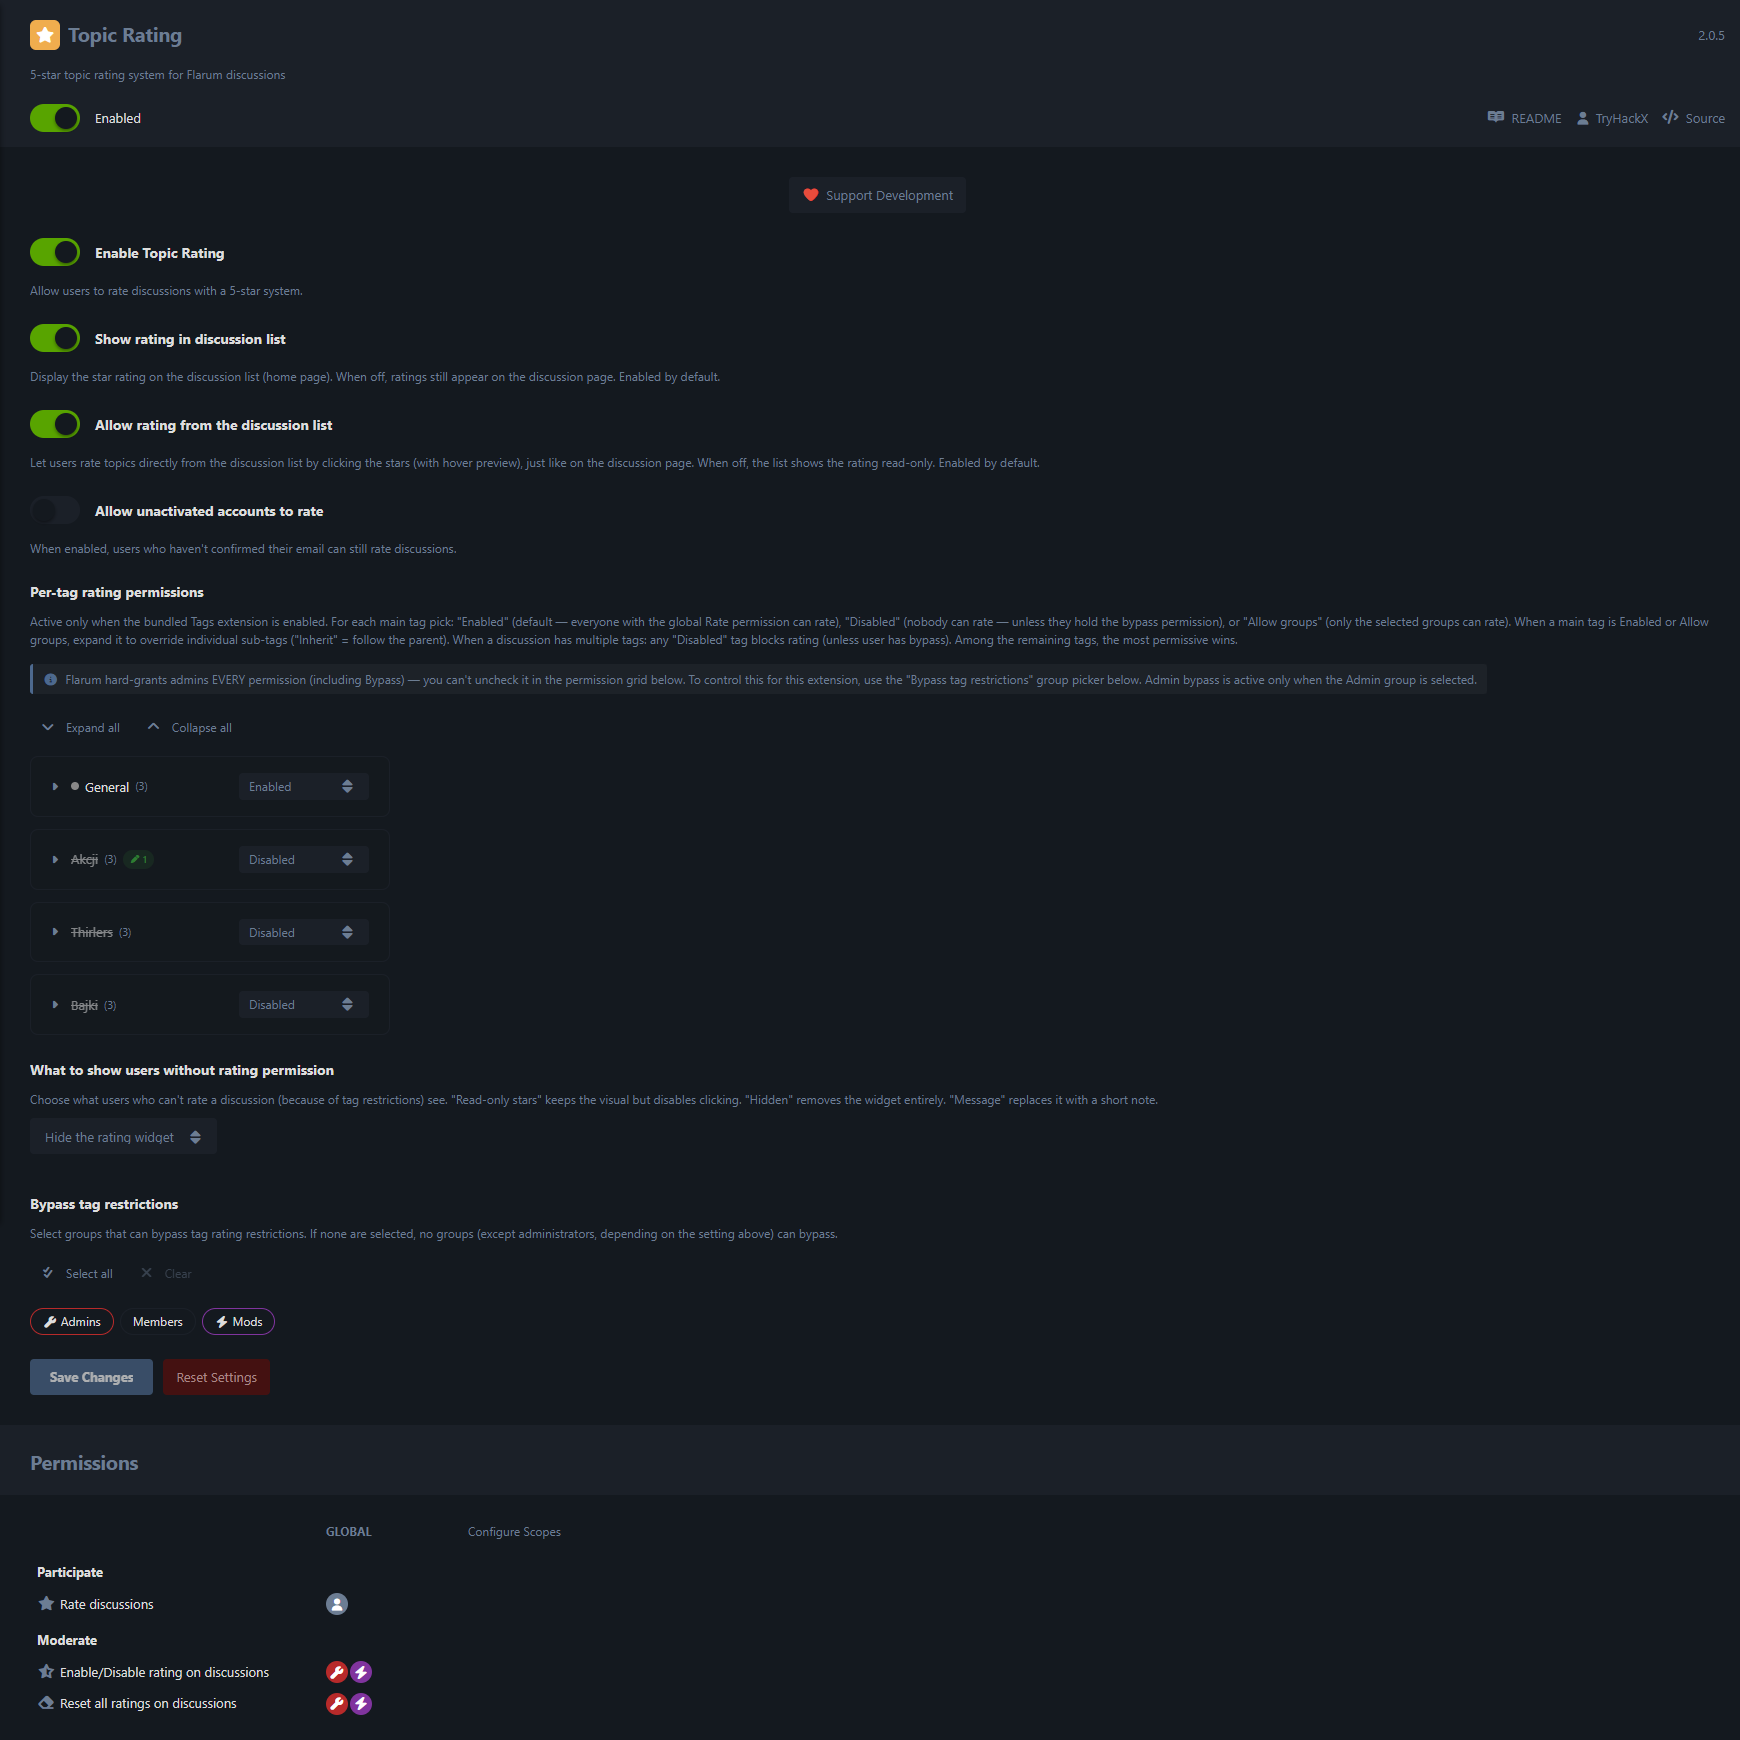Click the GLOBAL permissions column header
Screen dimensions: 1740x1740
pyautogui.click(x=348, y=1532)
